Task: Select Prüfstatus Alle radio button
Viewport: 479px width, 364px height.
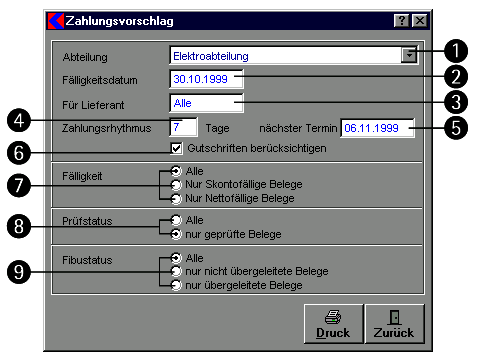Action: [176, 220]
